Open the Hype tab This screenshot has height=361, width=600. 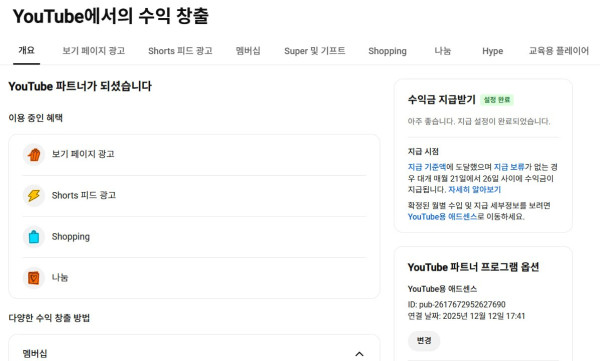click(x=492, y=51)
